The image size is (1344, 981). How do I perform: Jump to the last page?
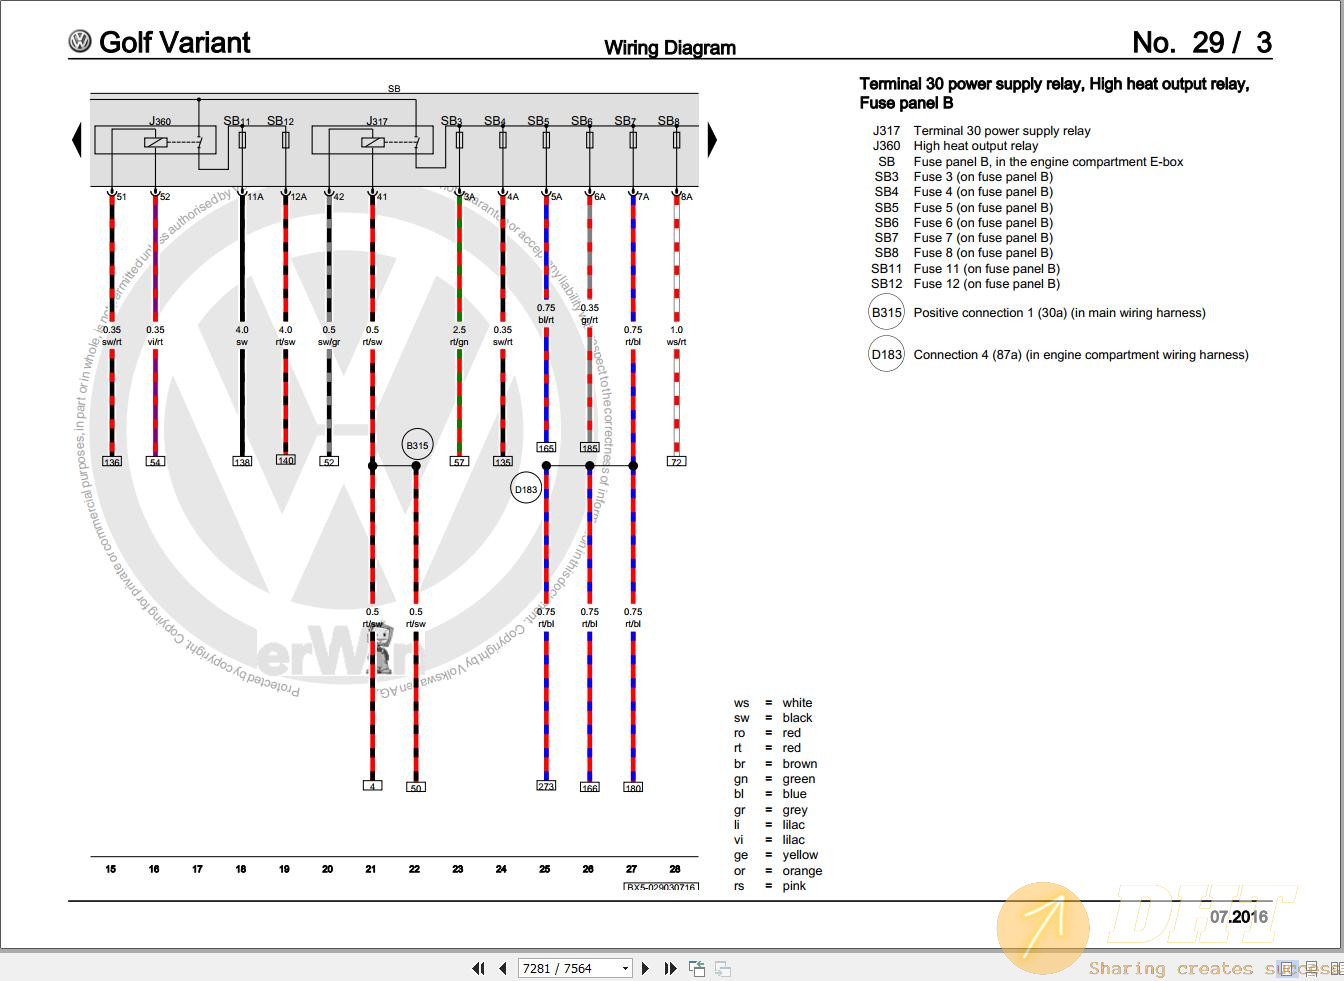coord(670,968)
